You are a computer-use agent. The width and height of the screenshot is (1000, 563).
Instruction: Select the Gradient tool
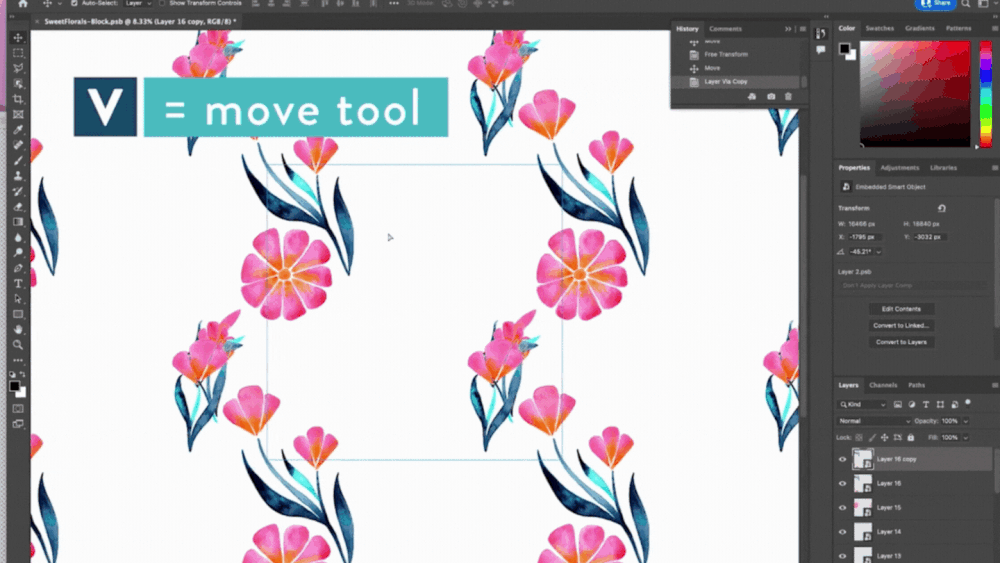point(18,222)
